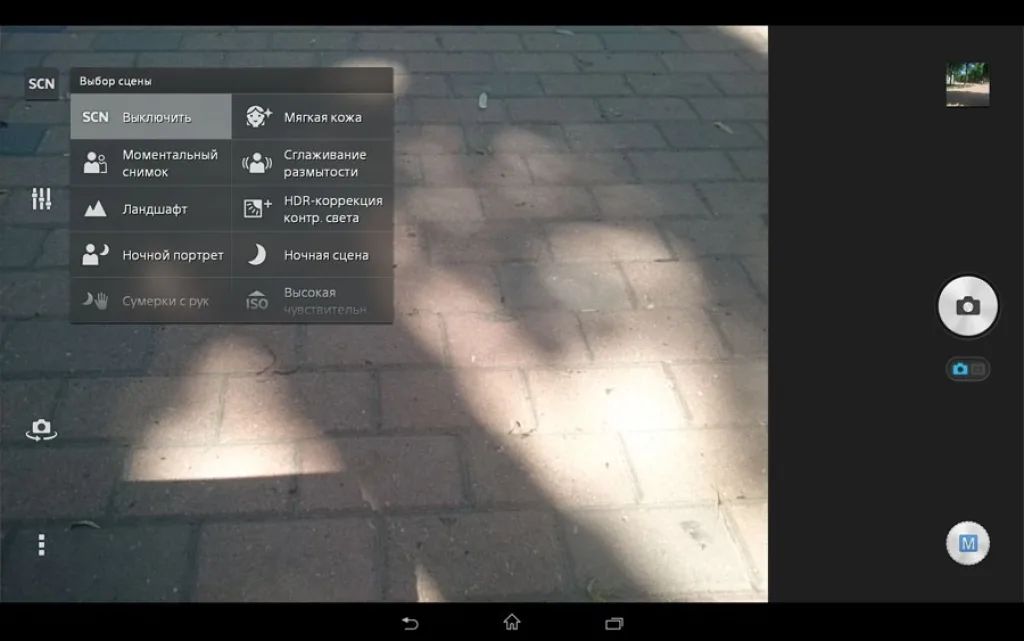Open the M capture mode button
The height and width of the screenshot is (641, 1024).
[x=967, y=543]
